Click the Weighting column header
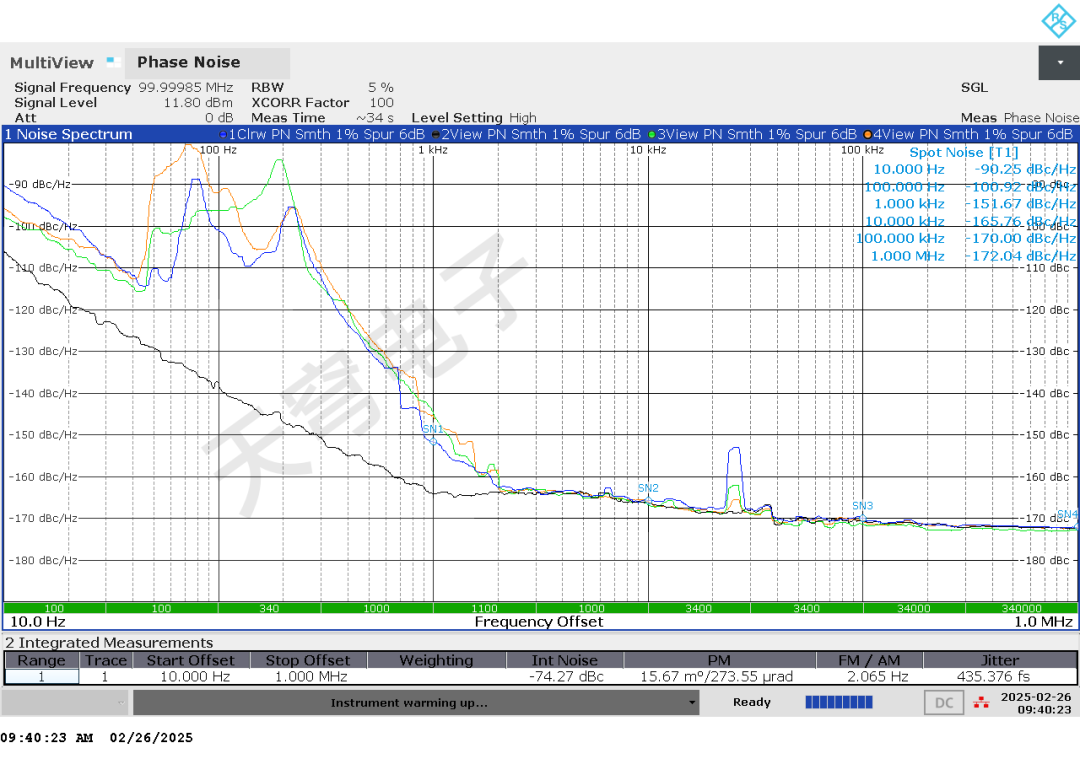 coord(437,661)
